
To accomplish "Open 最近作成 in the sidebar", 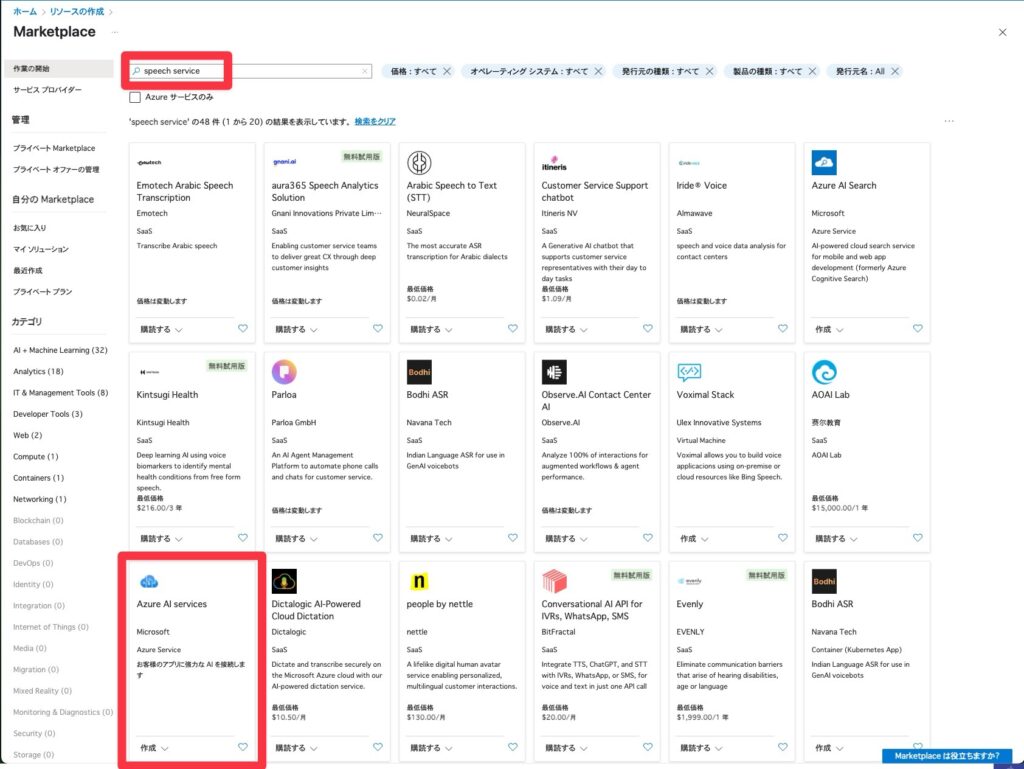I will (28, 270).
